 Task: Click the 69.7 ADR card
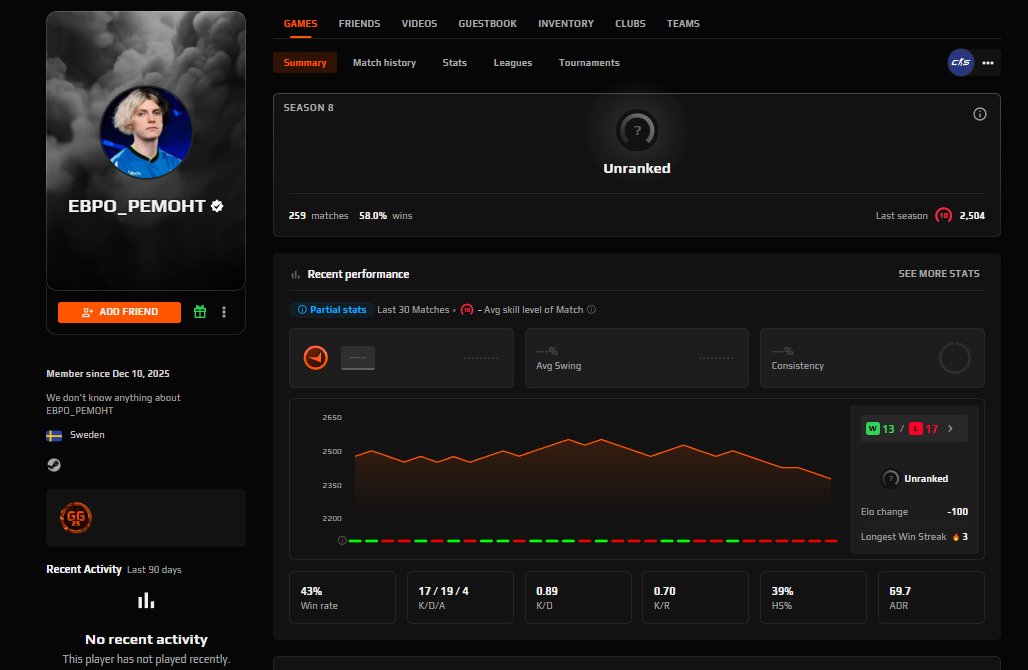pos(931,597)
